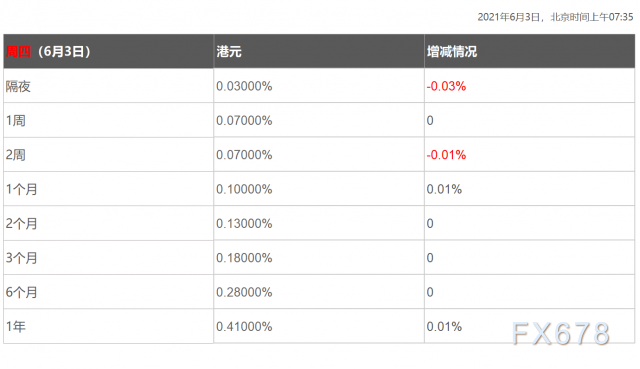Select the 6个月 row label

point(21,292)
